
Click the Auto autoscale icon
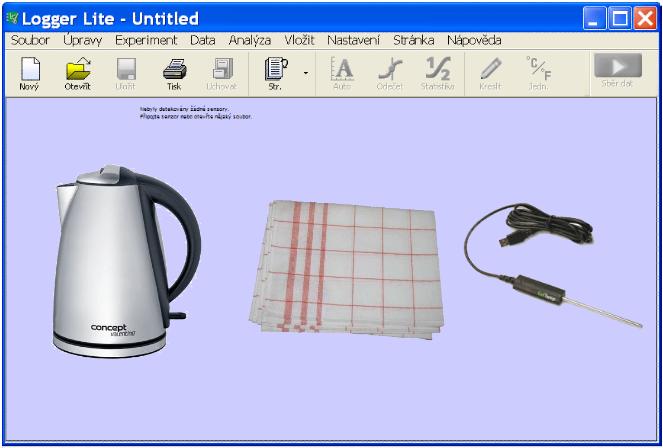click(342, 69)
